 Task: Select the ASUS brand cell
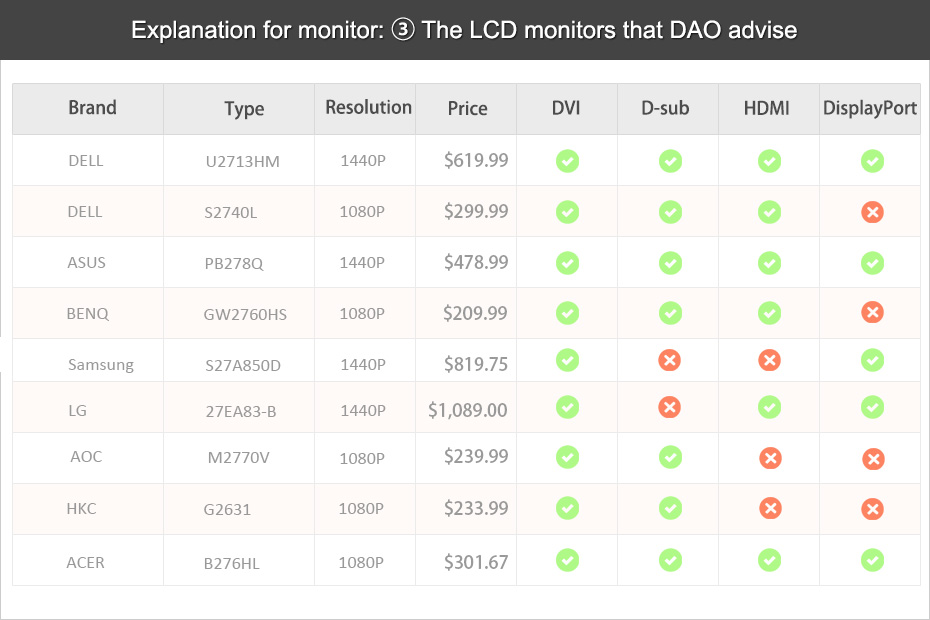(86, 262)
